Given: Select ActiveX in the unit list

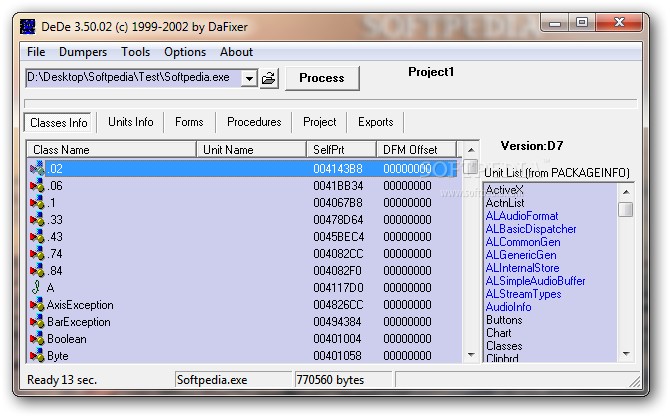Looking at the screenshot, I should pyautogui.click(x=505, y=190).
